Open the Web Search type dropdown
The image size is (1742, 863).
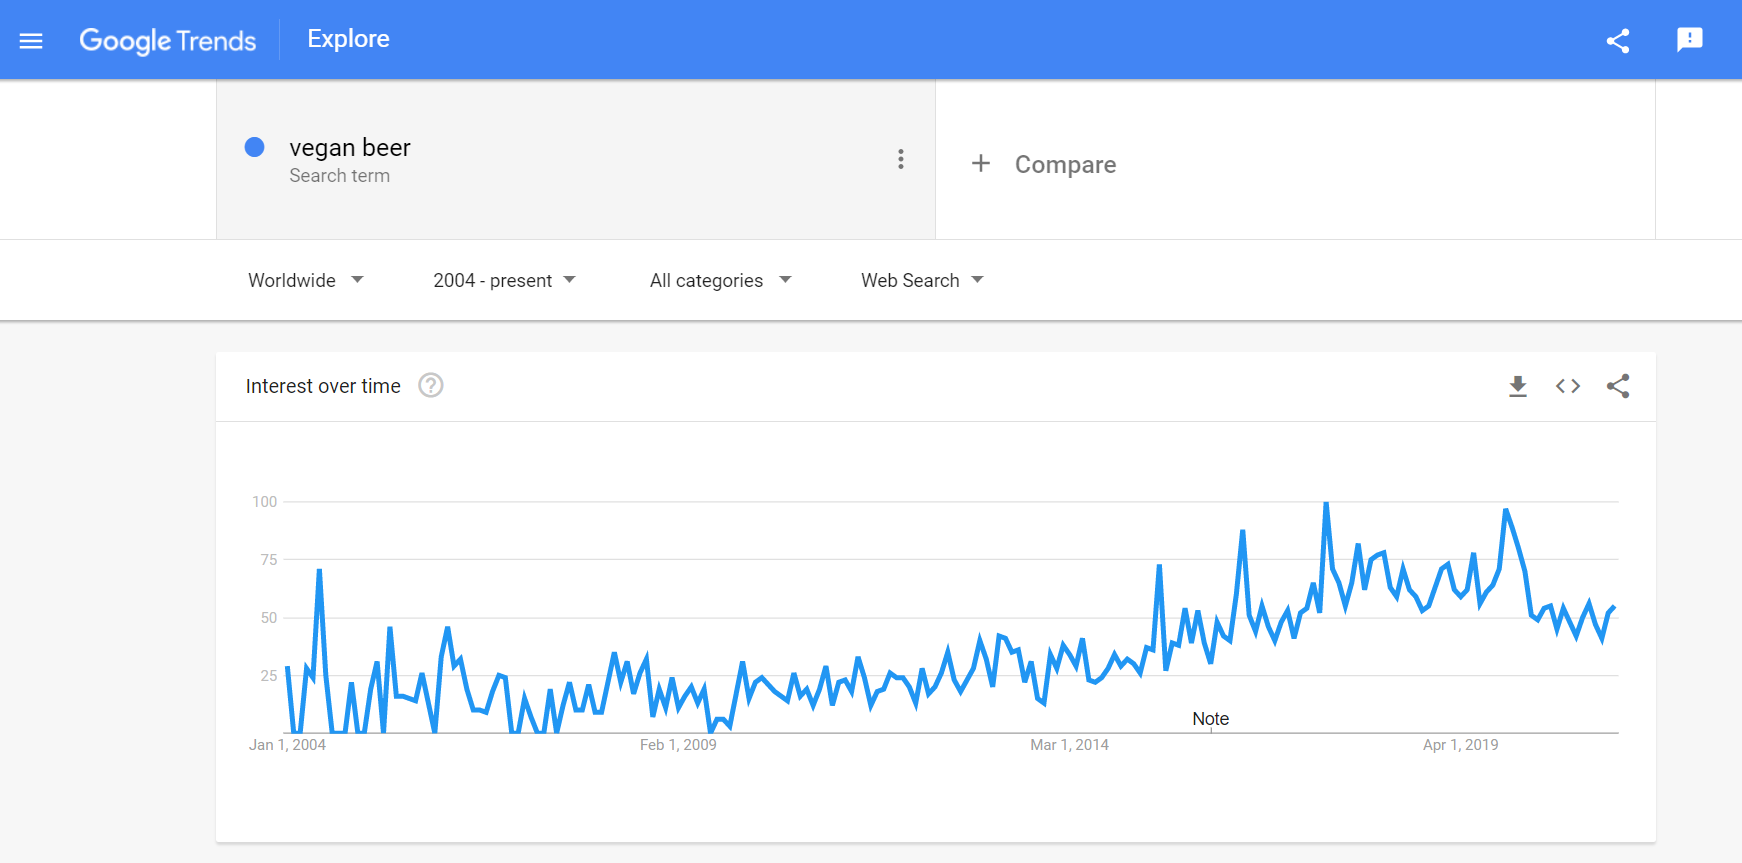(x=922, y=280)
